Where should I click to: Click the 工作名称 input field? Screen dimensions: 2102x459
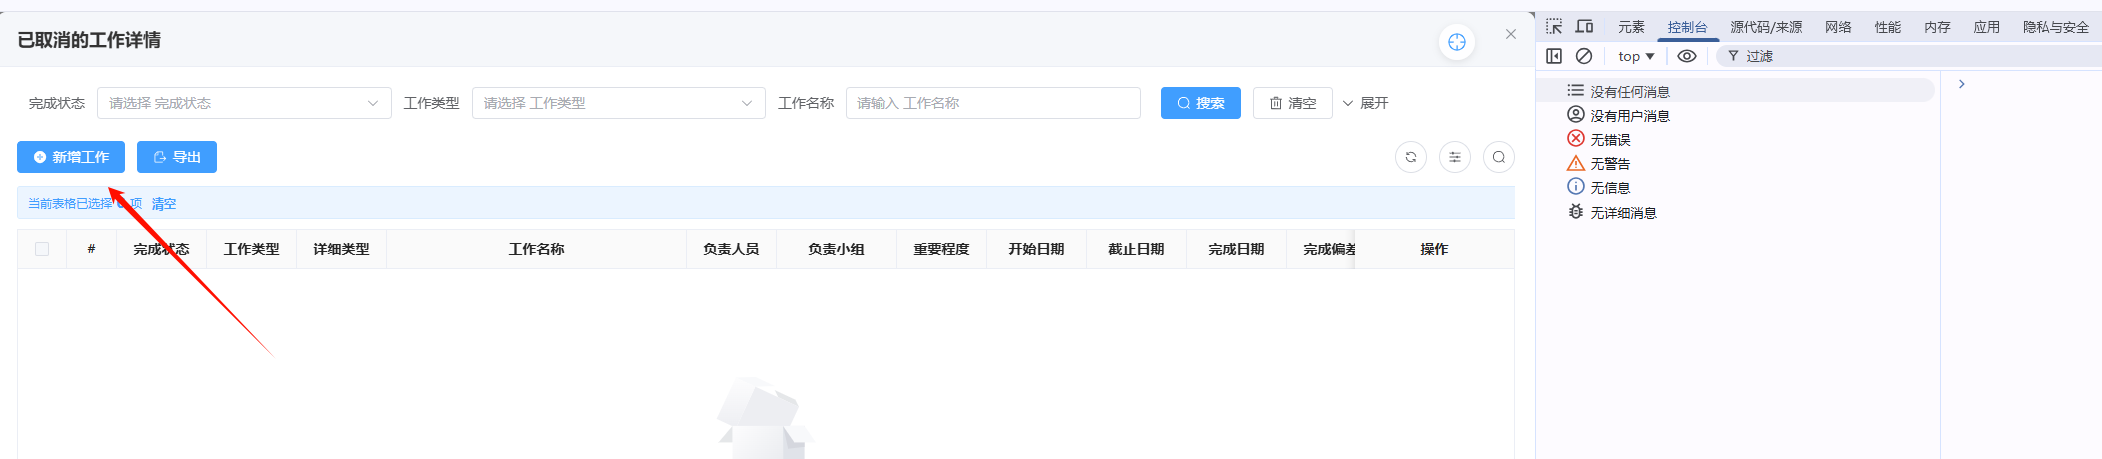(x=992, y=103)
